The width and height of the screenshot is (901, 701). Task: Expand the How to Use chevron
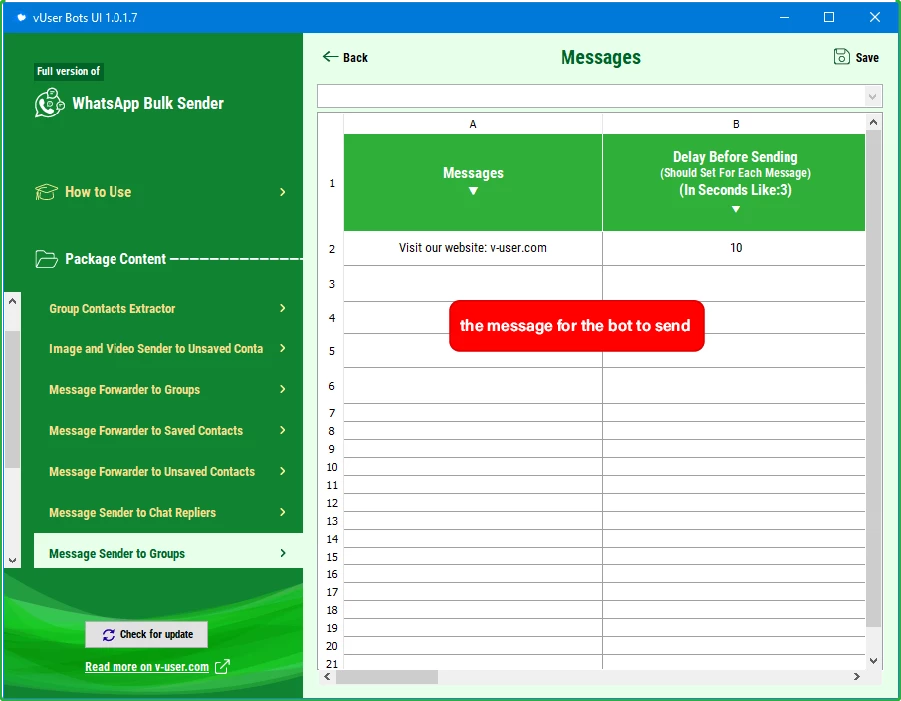click(x=283, y=192)
